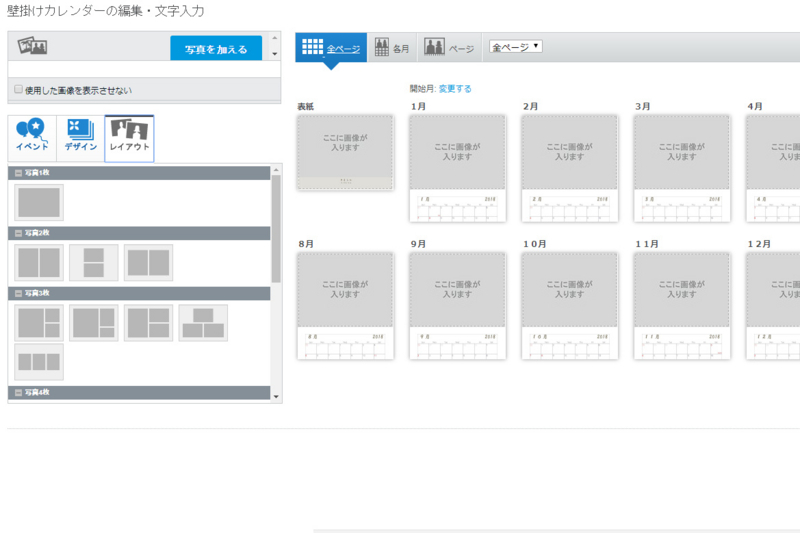Click the layout list scroll down arrow
Viewport: 800px width, 533px height.
tap(276, 397)
